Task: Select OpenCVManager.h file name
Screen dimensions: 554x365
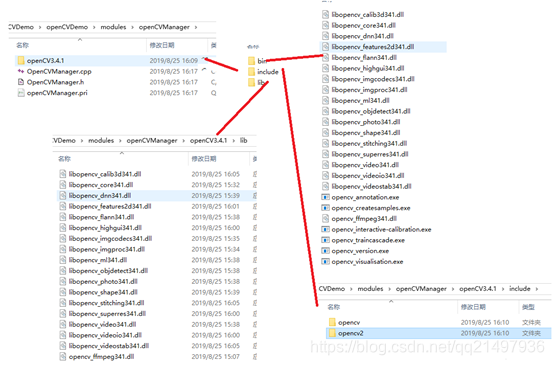Action: point(55,82)
